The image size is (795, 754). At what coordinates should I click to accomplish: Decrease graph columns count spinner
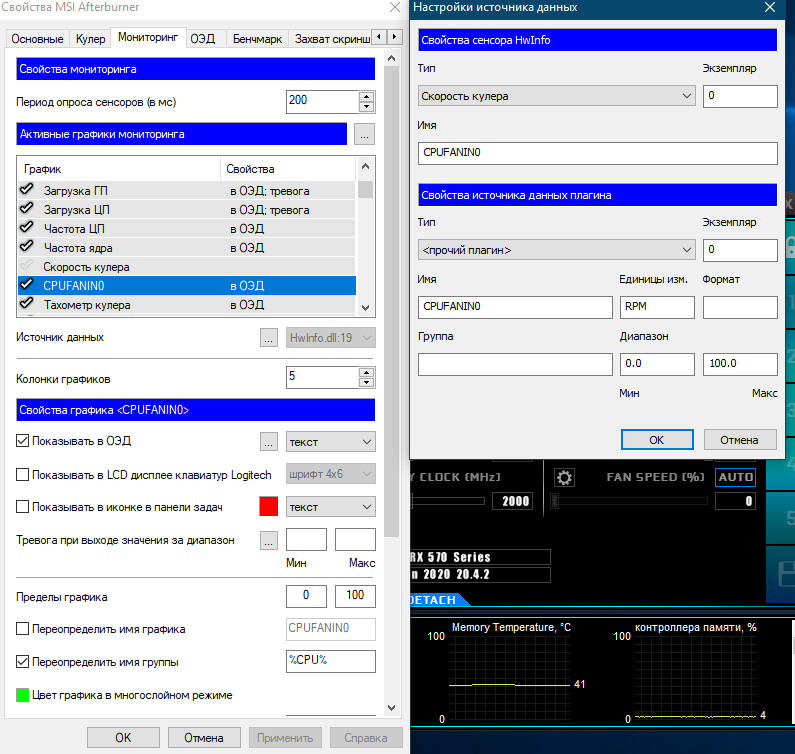pos(366,383)
